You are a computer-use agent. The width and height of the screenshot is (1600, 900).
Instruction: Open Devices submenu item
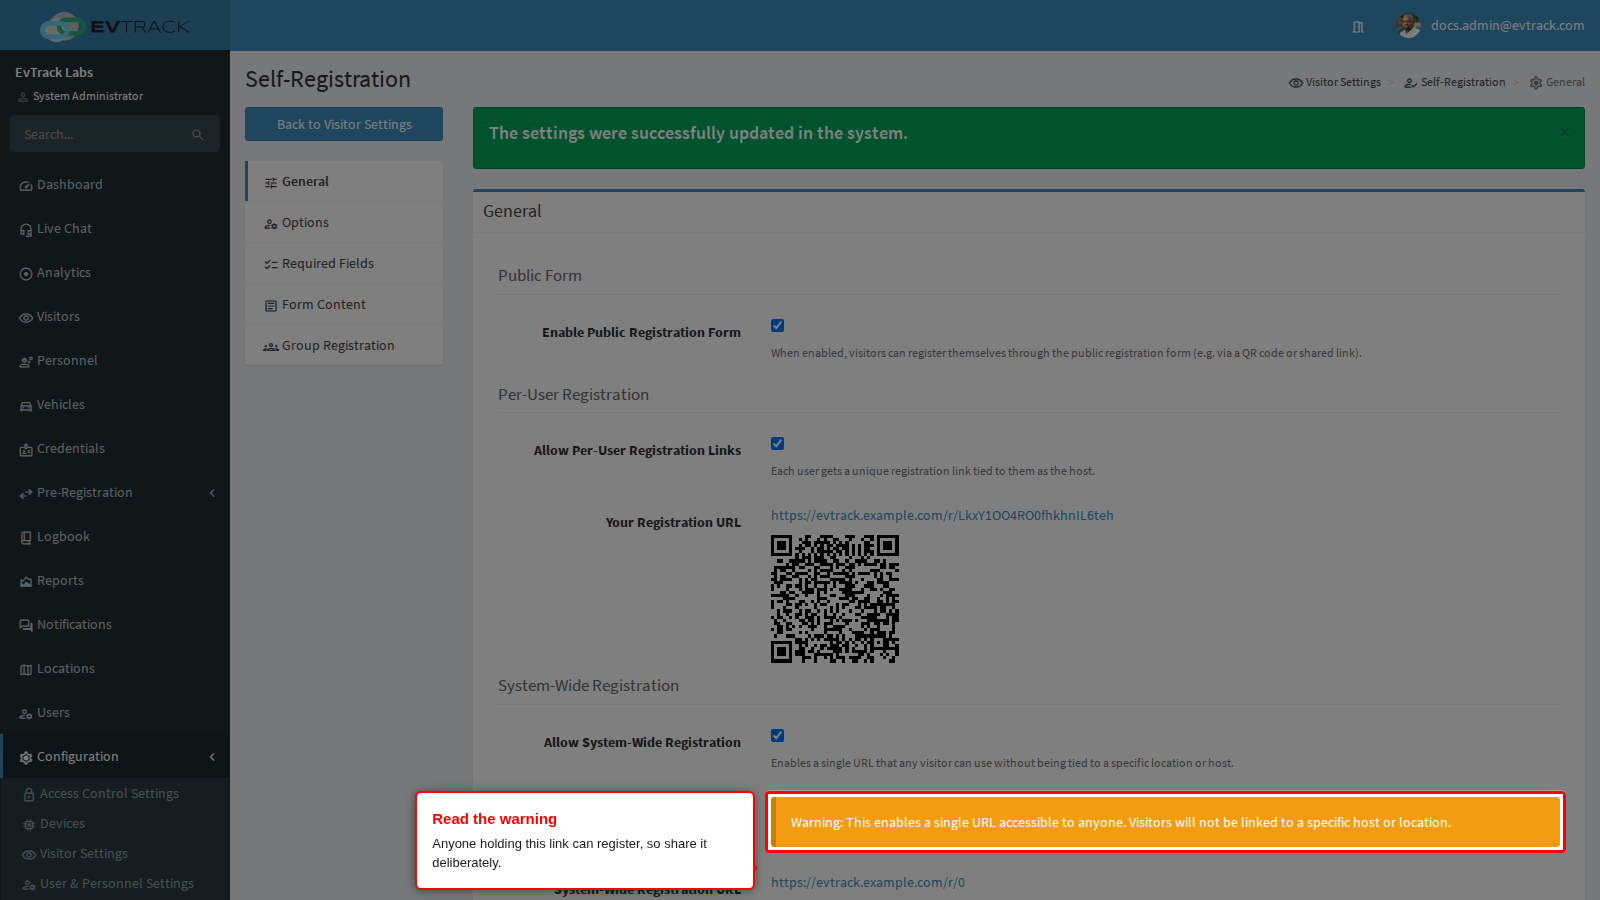click(x=115, y=824)
